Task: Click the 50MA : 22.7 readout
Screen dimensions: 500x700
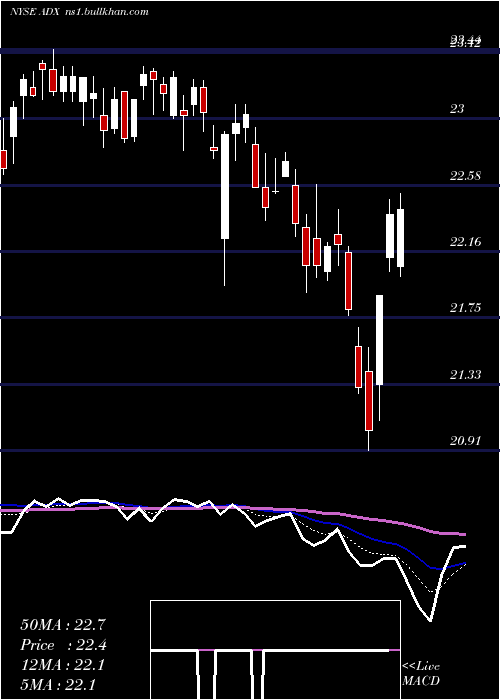Action: (63, 625)
